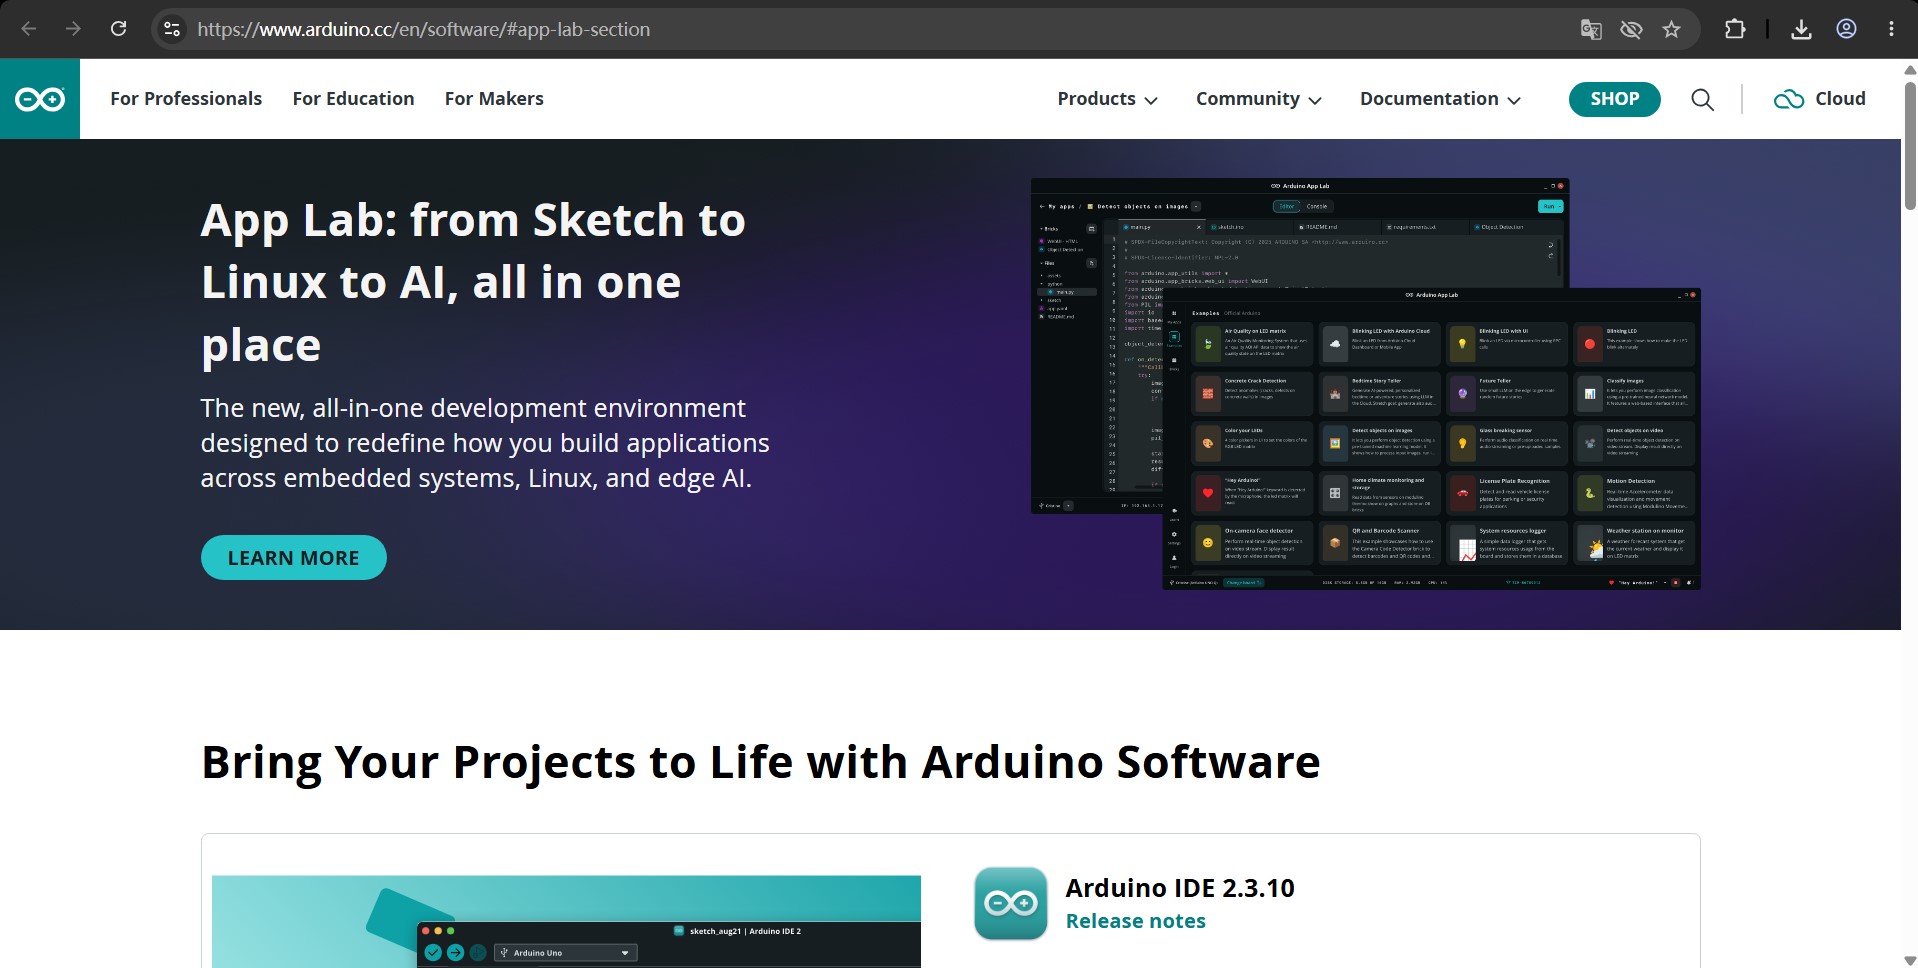1918x968 pixels.
Task: Click the Cloud link text
Action: [1840, 99]
